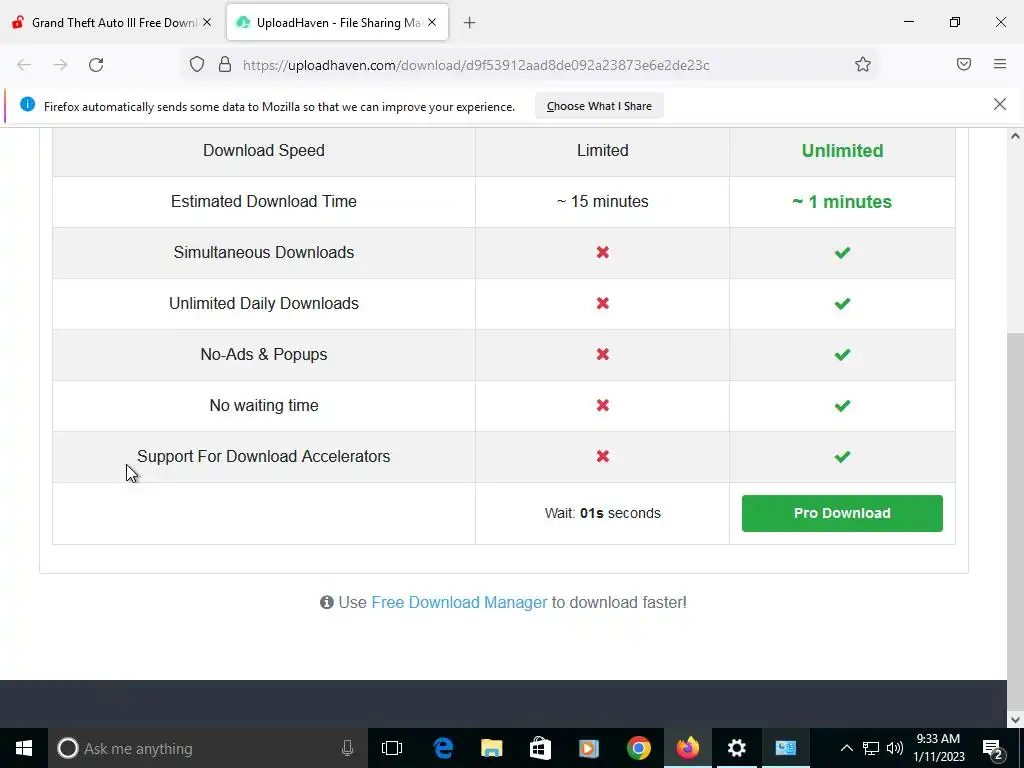Click the Download Speed row label
The height and width of the screenshot is (768, 1024).
[x=264, y=150]
